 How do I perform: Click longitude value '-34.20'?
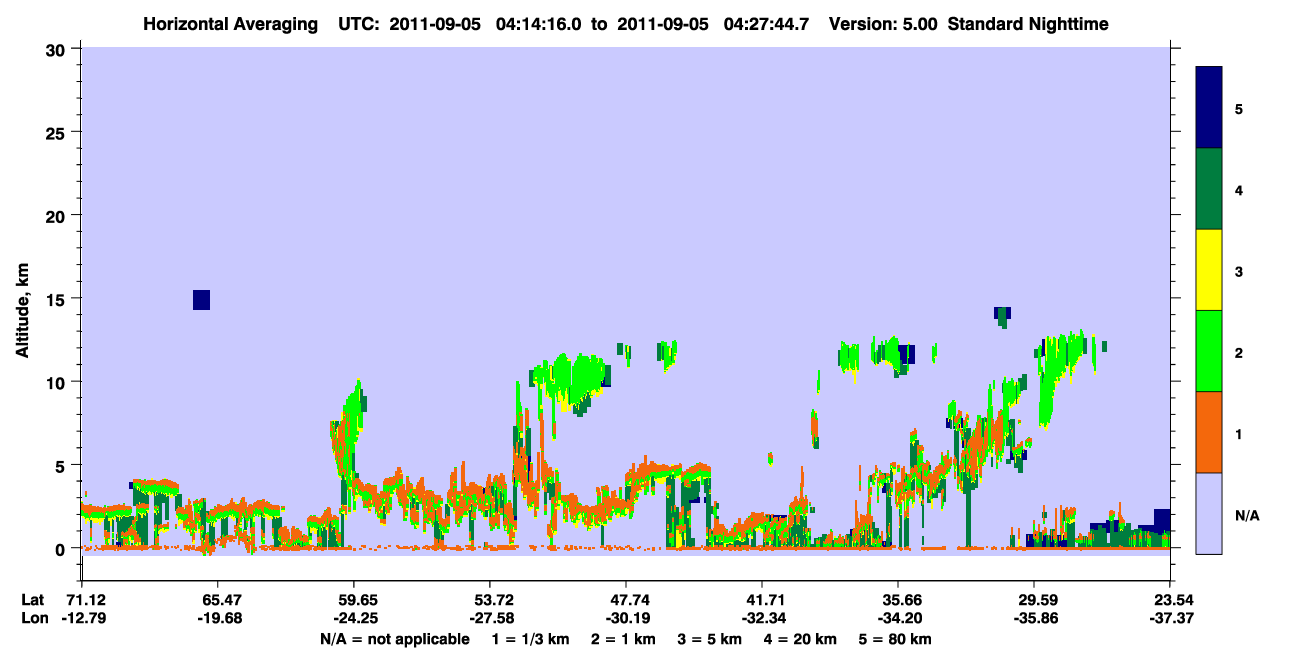[898, 618]
